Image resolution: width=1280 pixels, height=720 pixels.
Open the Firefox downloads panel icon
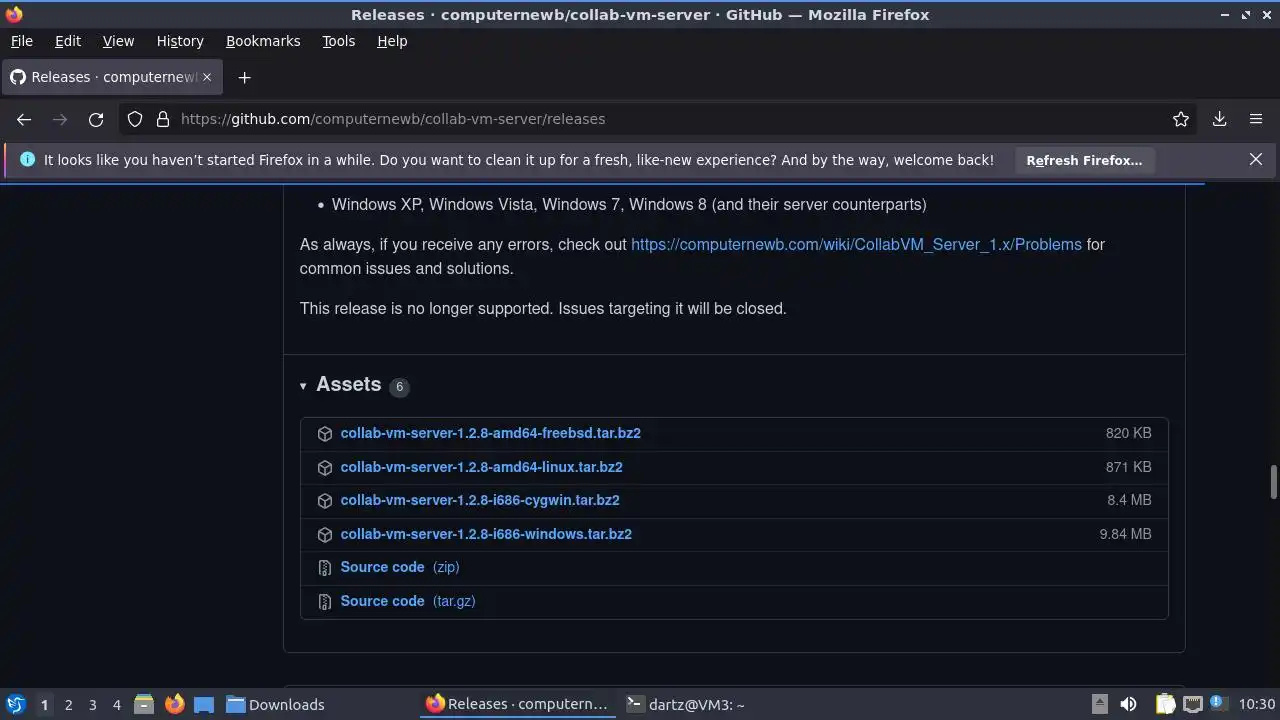click(x=1220, y=119)
